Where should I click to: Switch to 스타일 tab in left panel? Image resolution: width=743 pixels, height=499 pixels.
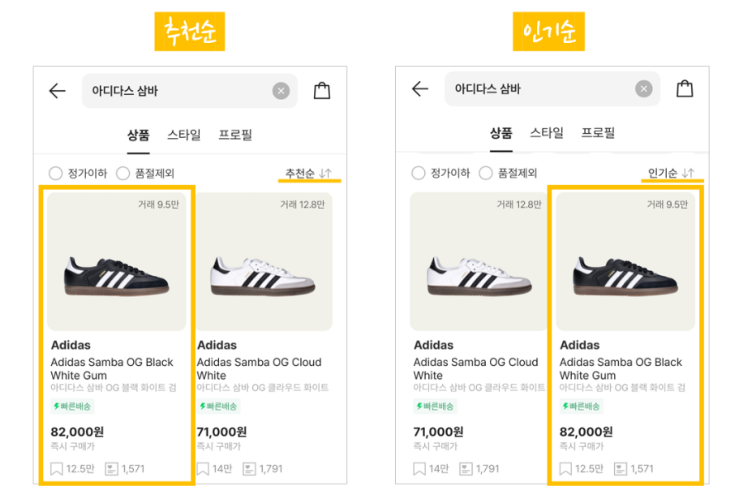tap(184, 134)
